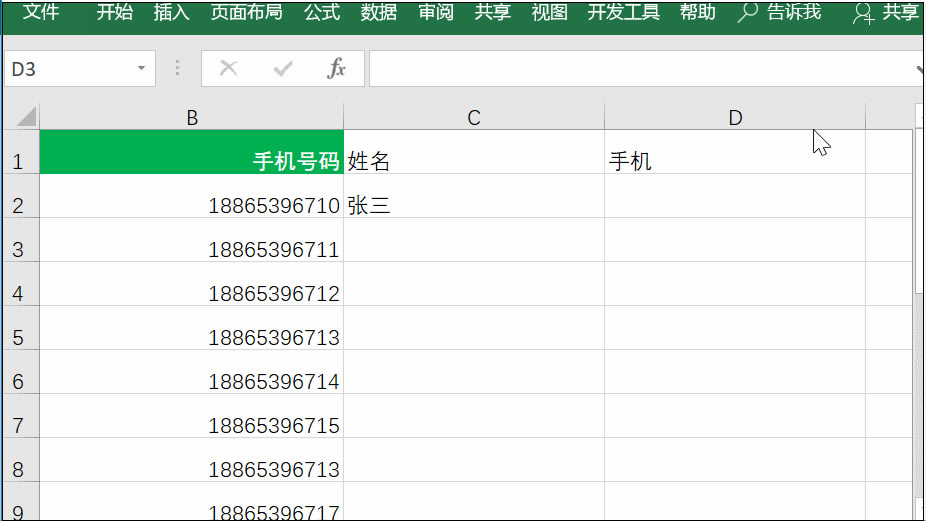Open the 文件 menu

point(41,12)
